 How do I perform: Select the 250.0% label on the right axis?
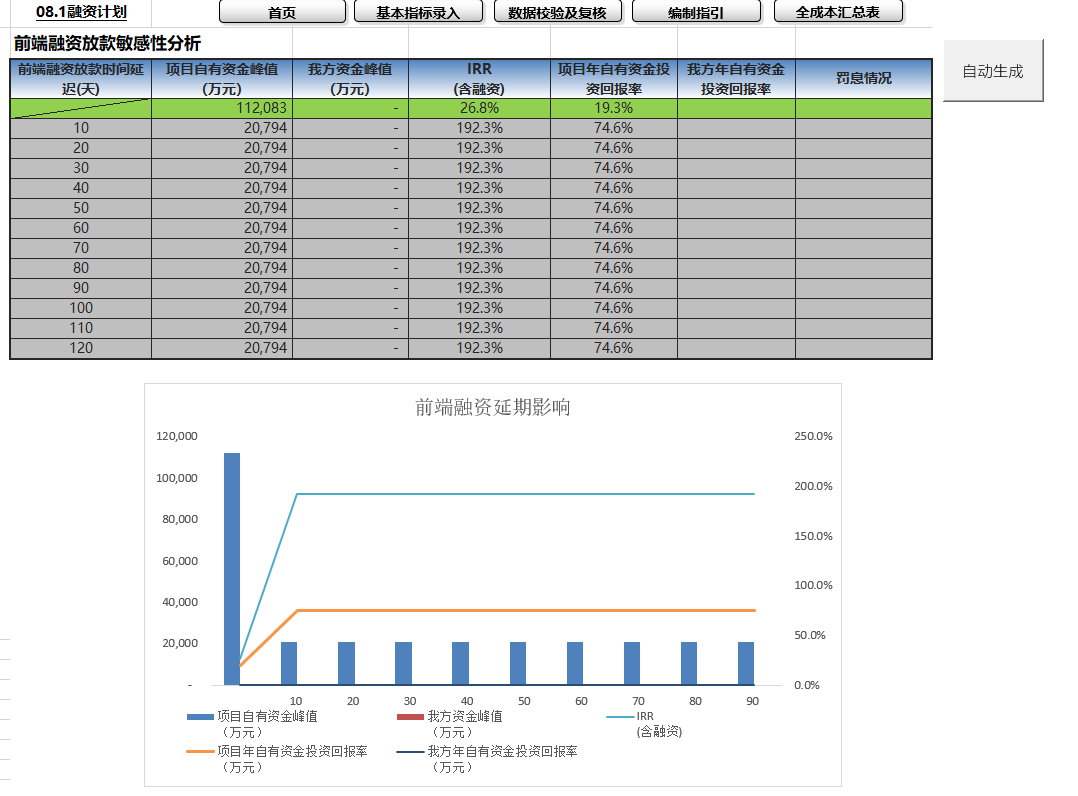point(812,437)
